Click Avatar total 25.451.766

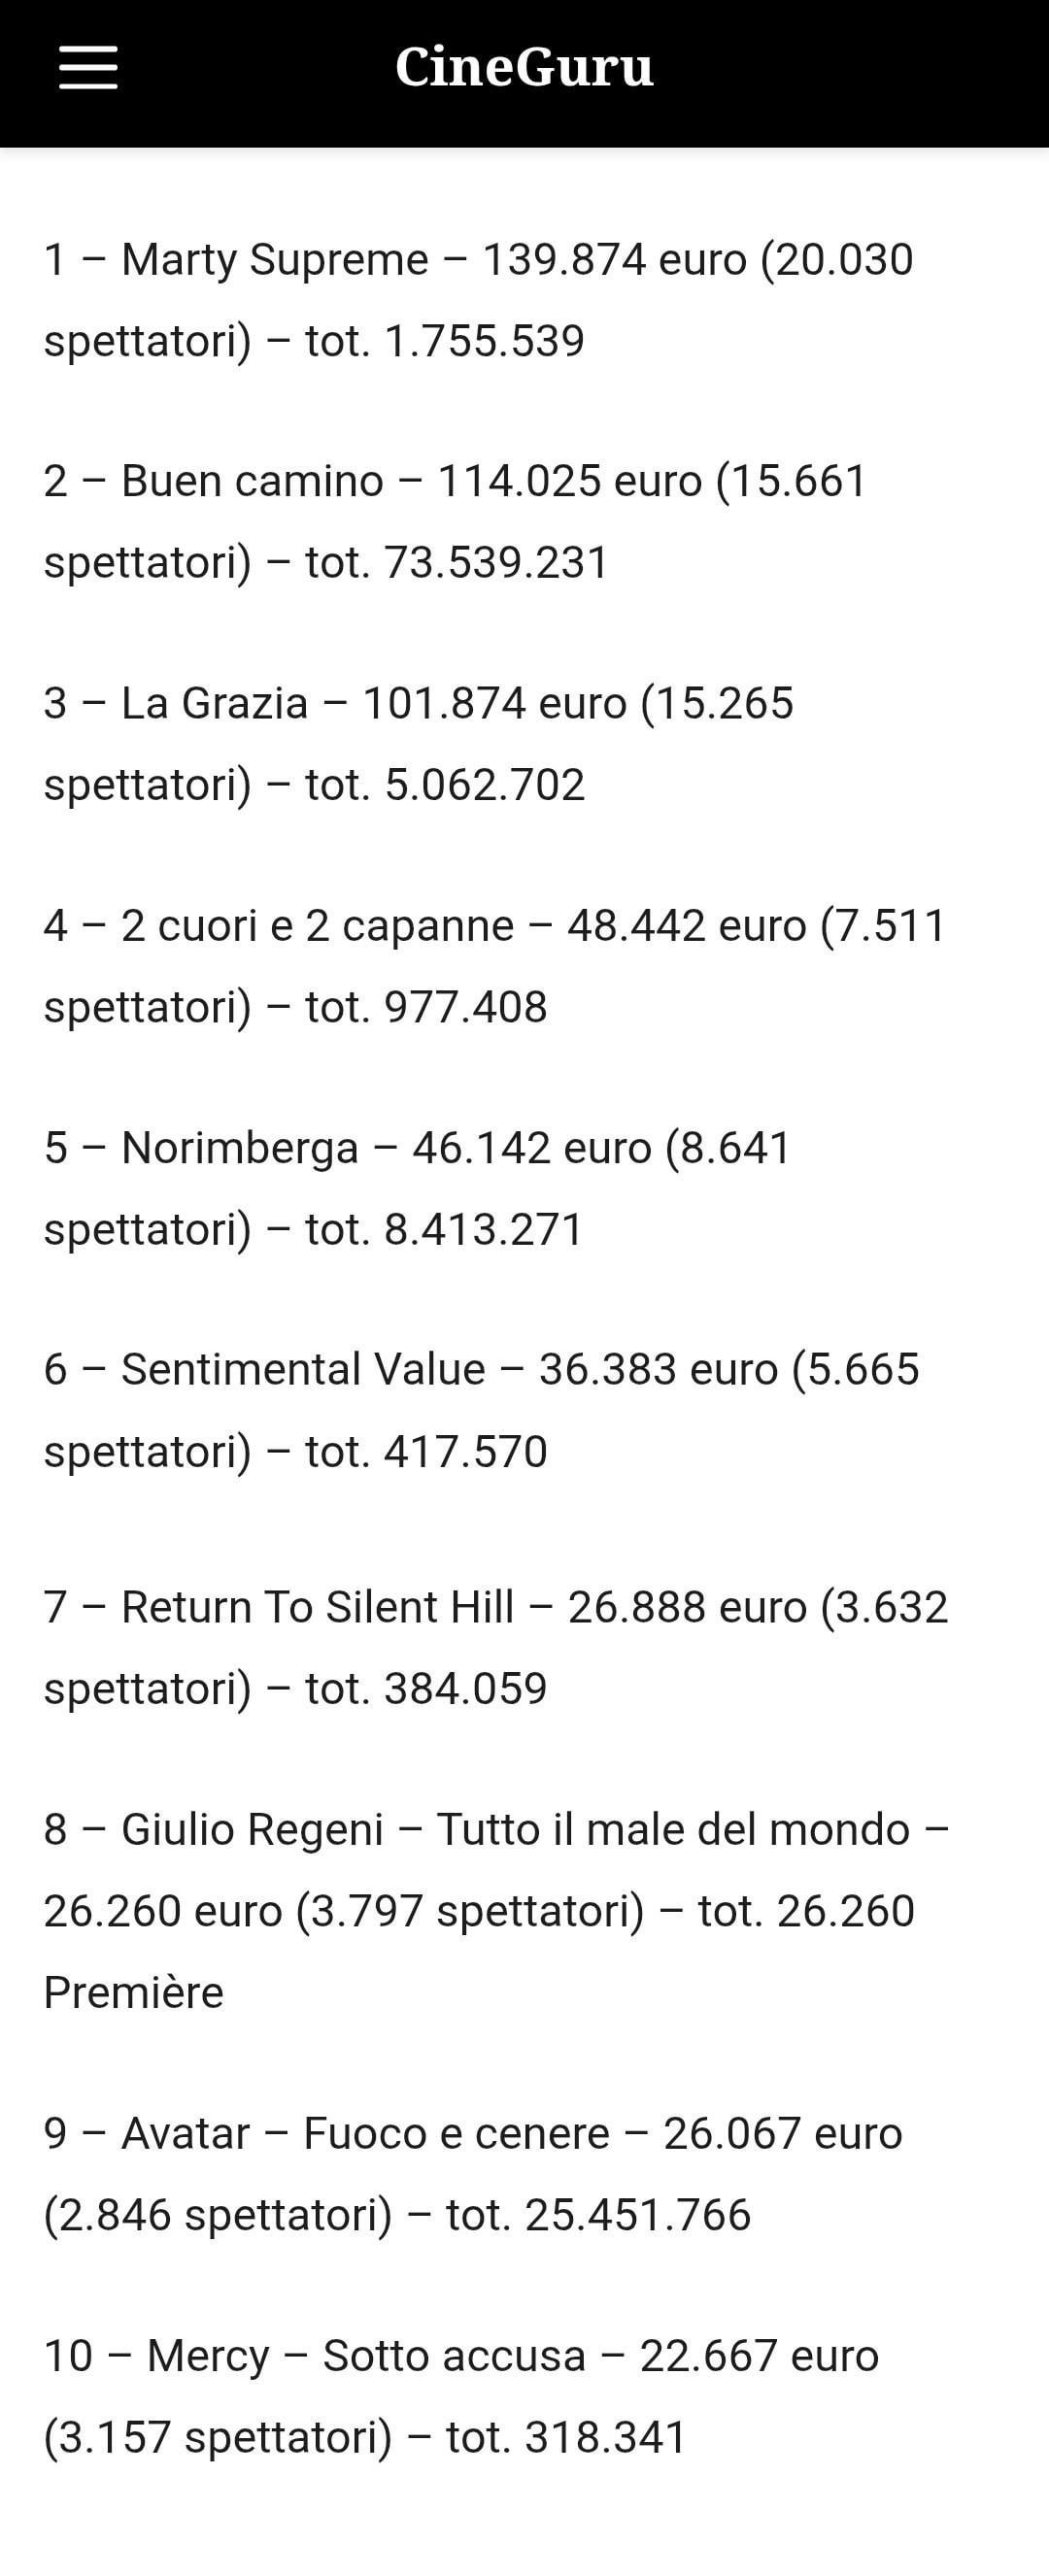click(x=637, y=2215)
